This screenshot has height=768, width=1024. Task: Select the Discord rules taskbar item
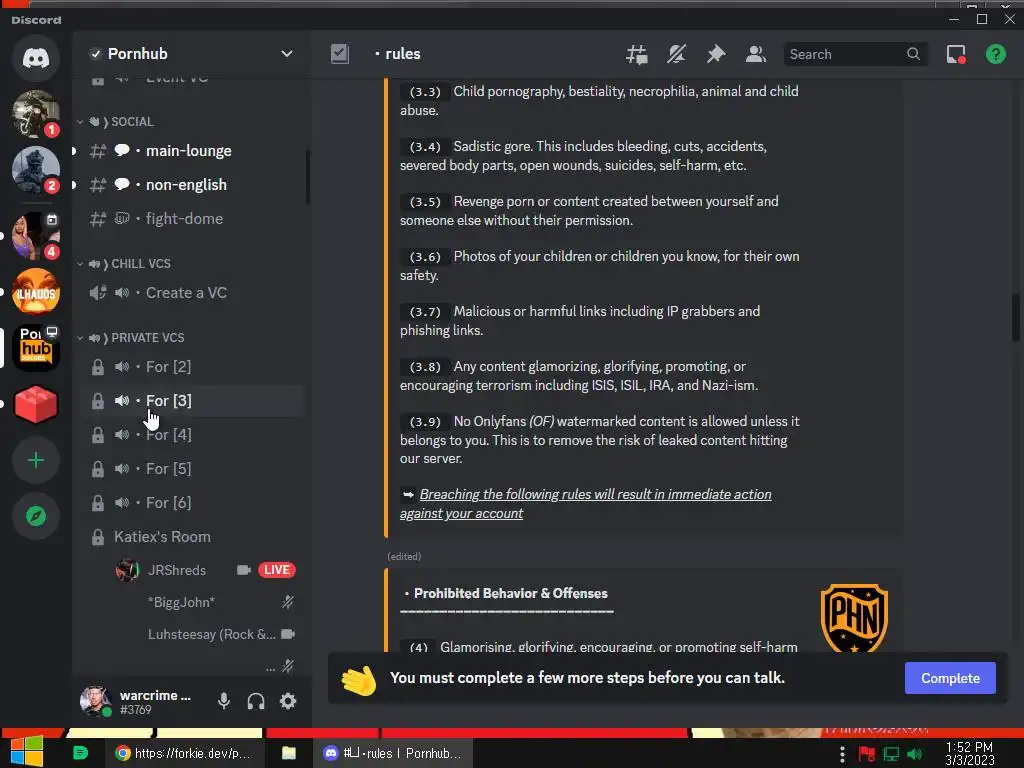tap(392, 753)
